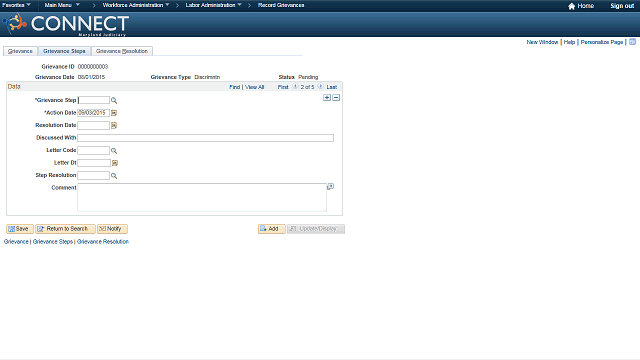Jump to First row link
The height and width of the screenshot is (360, 640).
point(283,87)
